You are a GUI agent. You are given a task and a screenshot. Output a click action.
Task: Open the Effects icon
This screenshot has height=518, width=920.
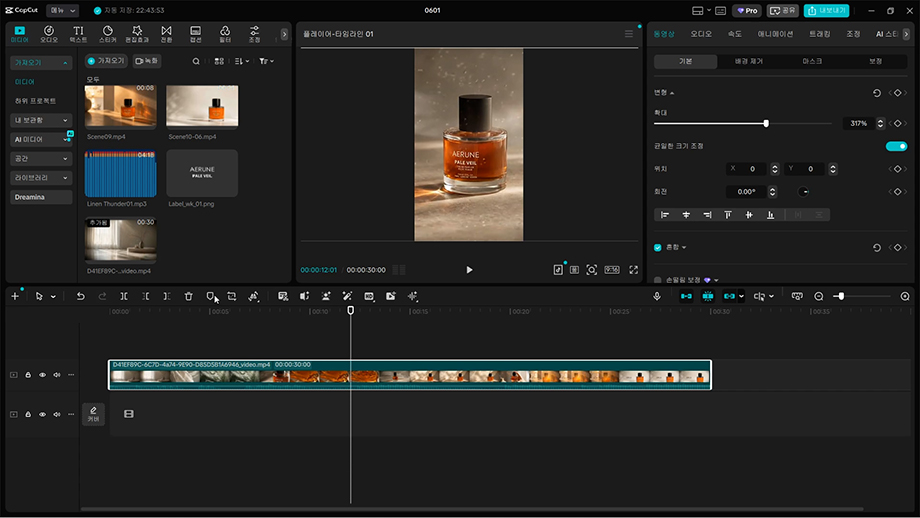137,34
